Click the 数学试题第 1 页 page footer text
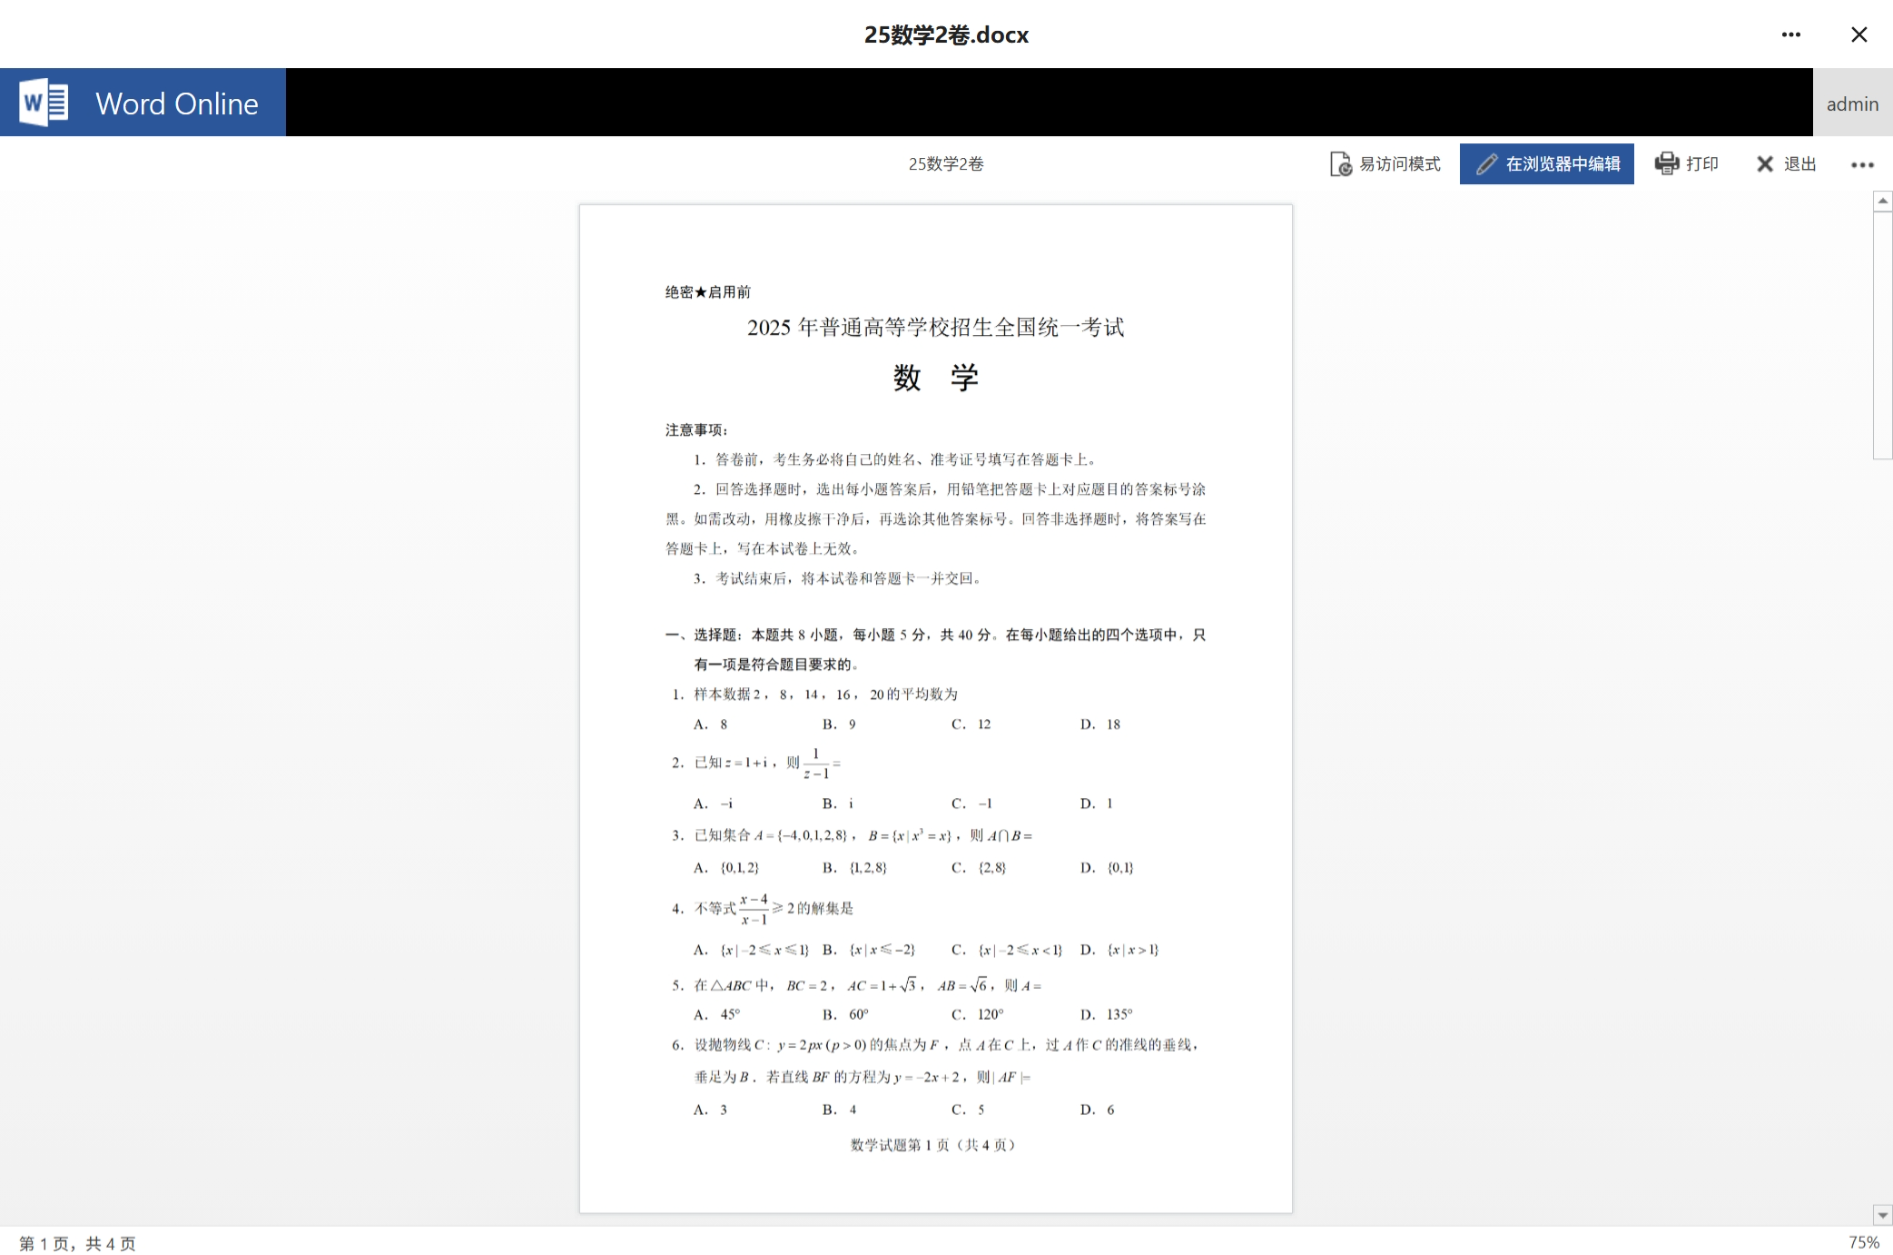Screen dimensions: 1893x1255 934,1145
